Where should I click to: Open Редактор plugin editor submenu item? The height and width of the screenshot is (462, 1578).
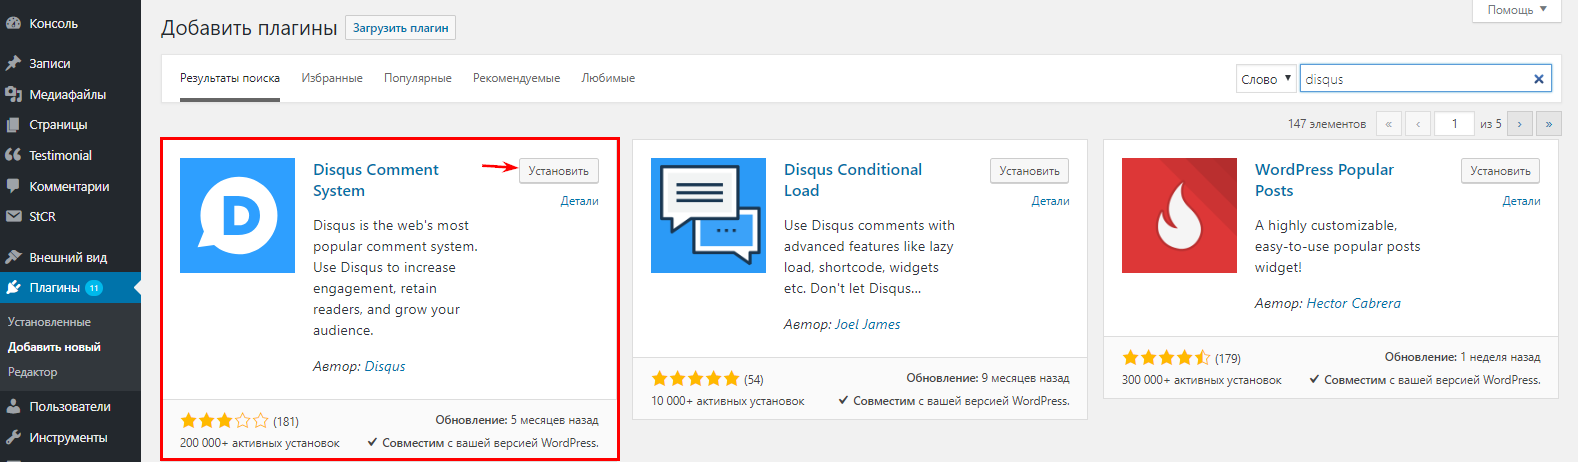[32, 372]
